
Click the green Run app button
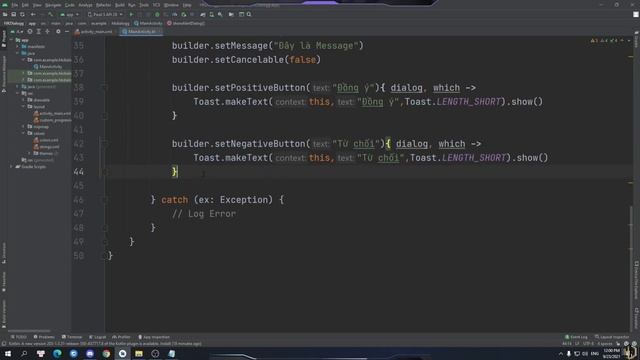[131, 14]
